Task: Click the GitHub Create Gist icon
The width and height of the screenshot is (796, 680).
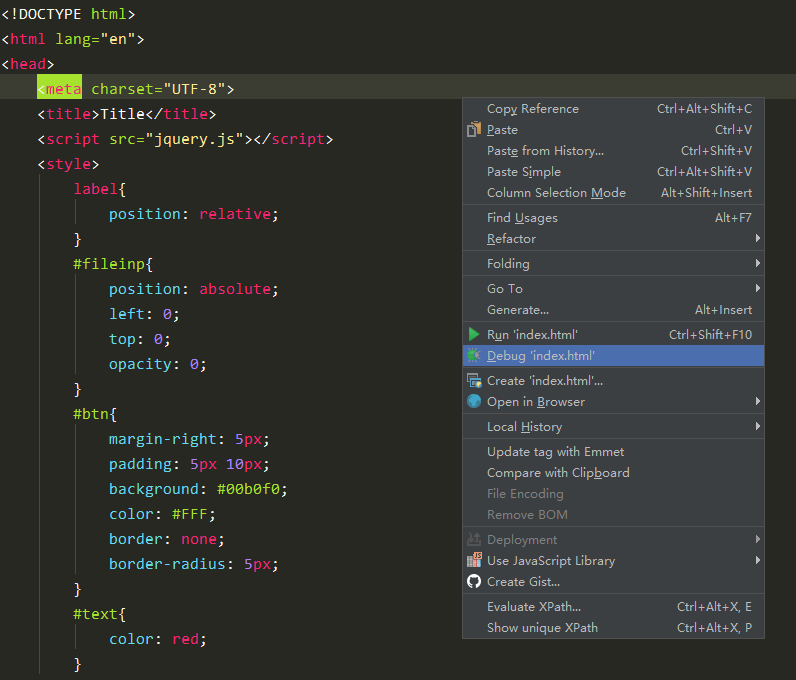Action: (474, 581)
